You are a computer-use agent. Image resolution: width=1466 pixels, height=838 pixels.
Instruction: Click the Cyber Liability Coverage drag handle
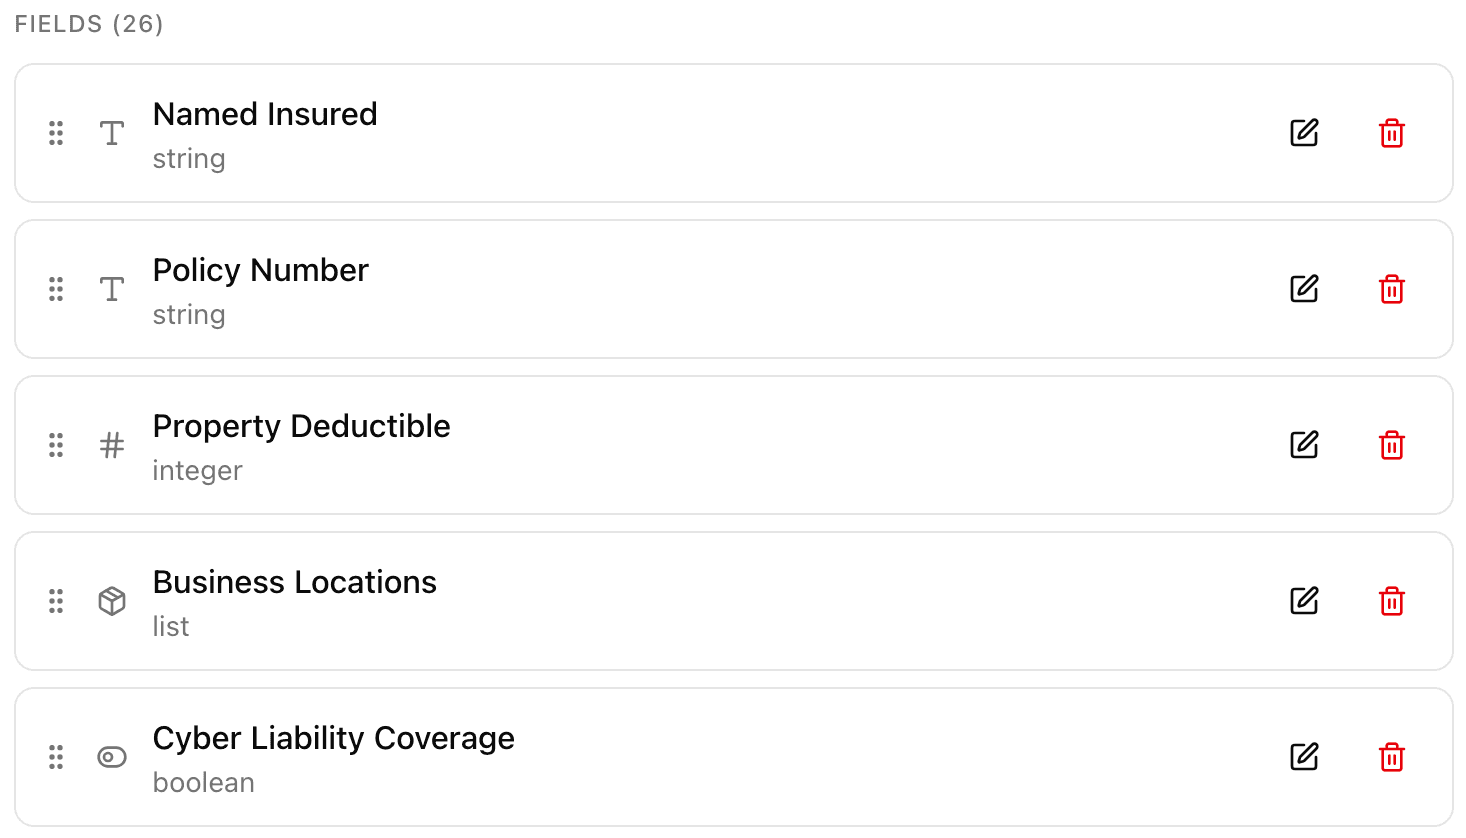[x=56, y=757]
